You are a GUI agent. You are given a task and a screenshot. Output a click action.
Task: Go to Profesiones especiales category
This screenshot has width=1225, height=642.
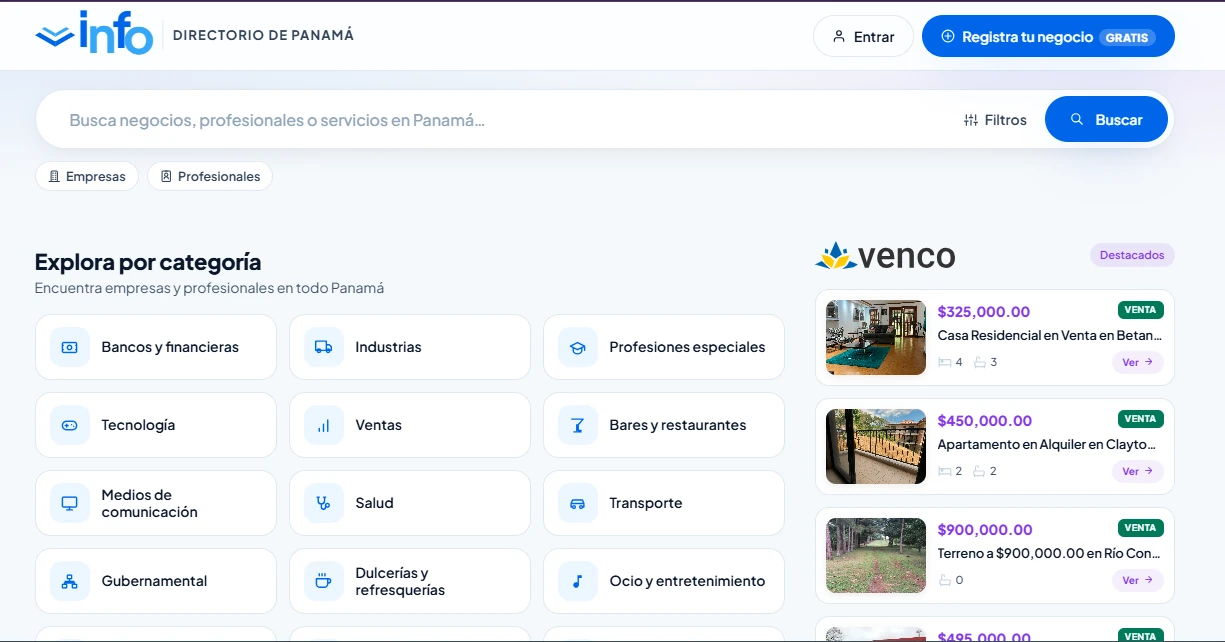[x=664, y=347]
